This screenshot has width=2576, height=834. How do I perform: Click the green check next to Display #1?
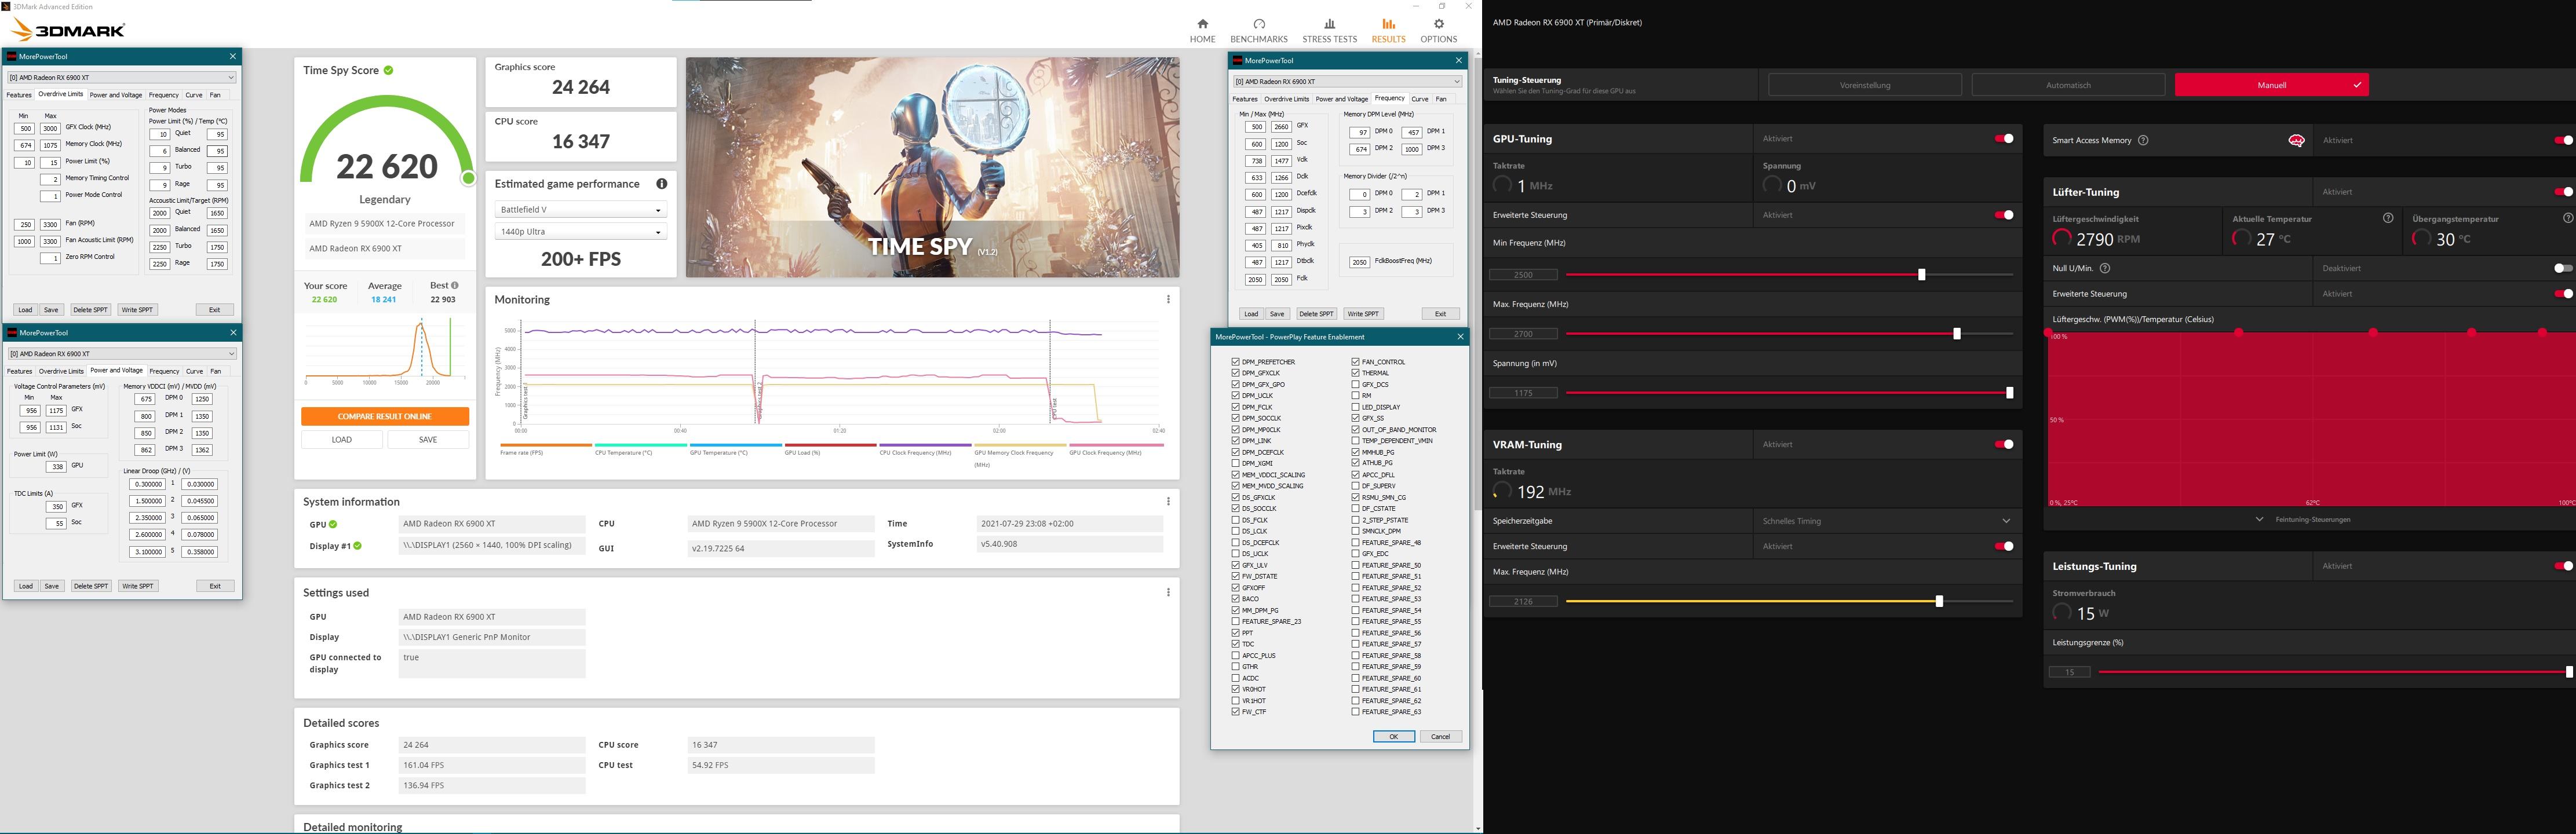[357, 546]
